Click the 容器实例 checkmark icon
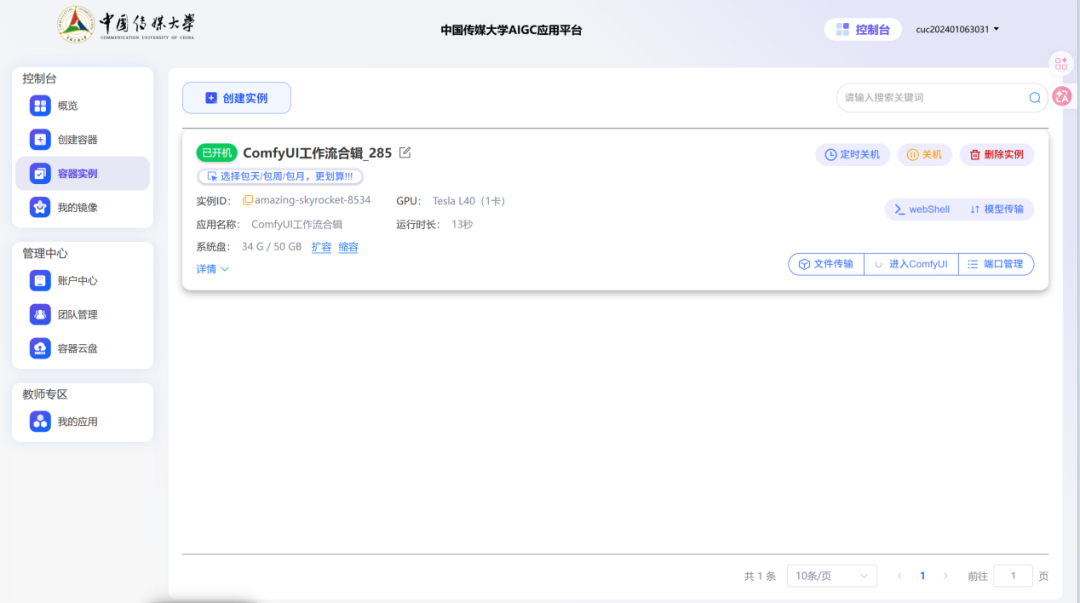Image resolution: width=1080 pixels, height=603 pixels. coord(40,173)
